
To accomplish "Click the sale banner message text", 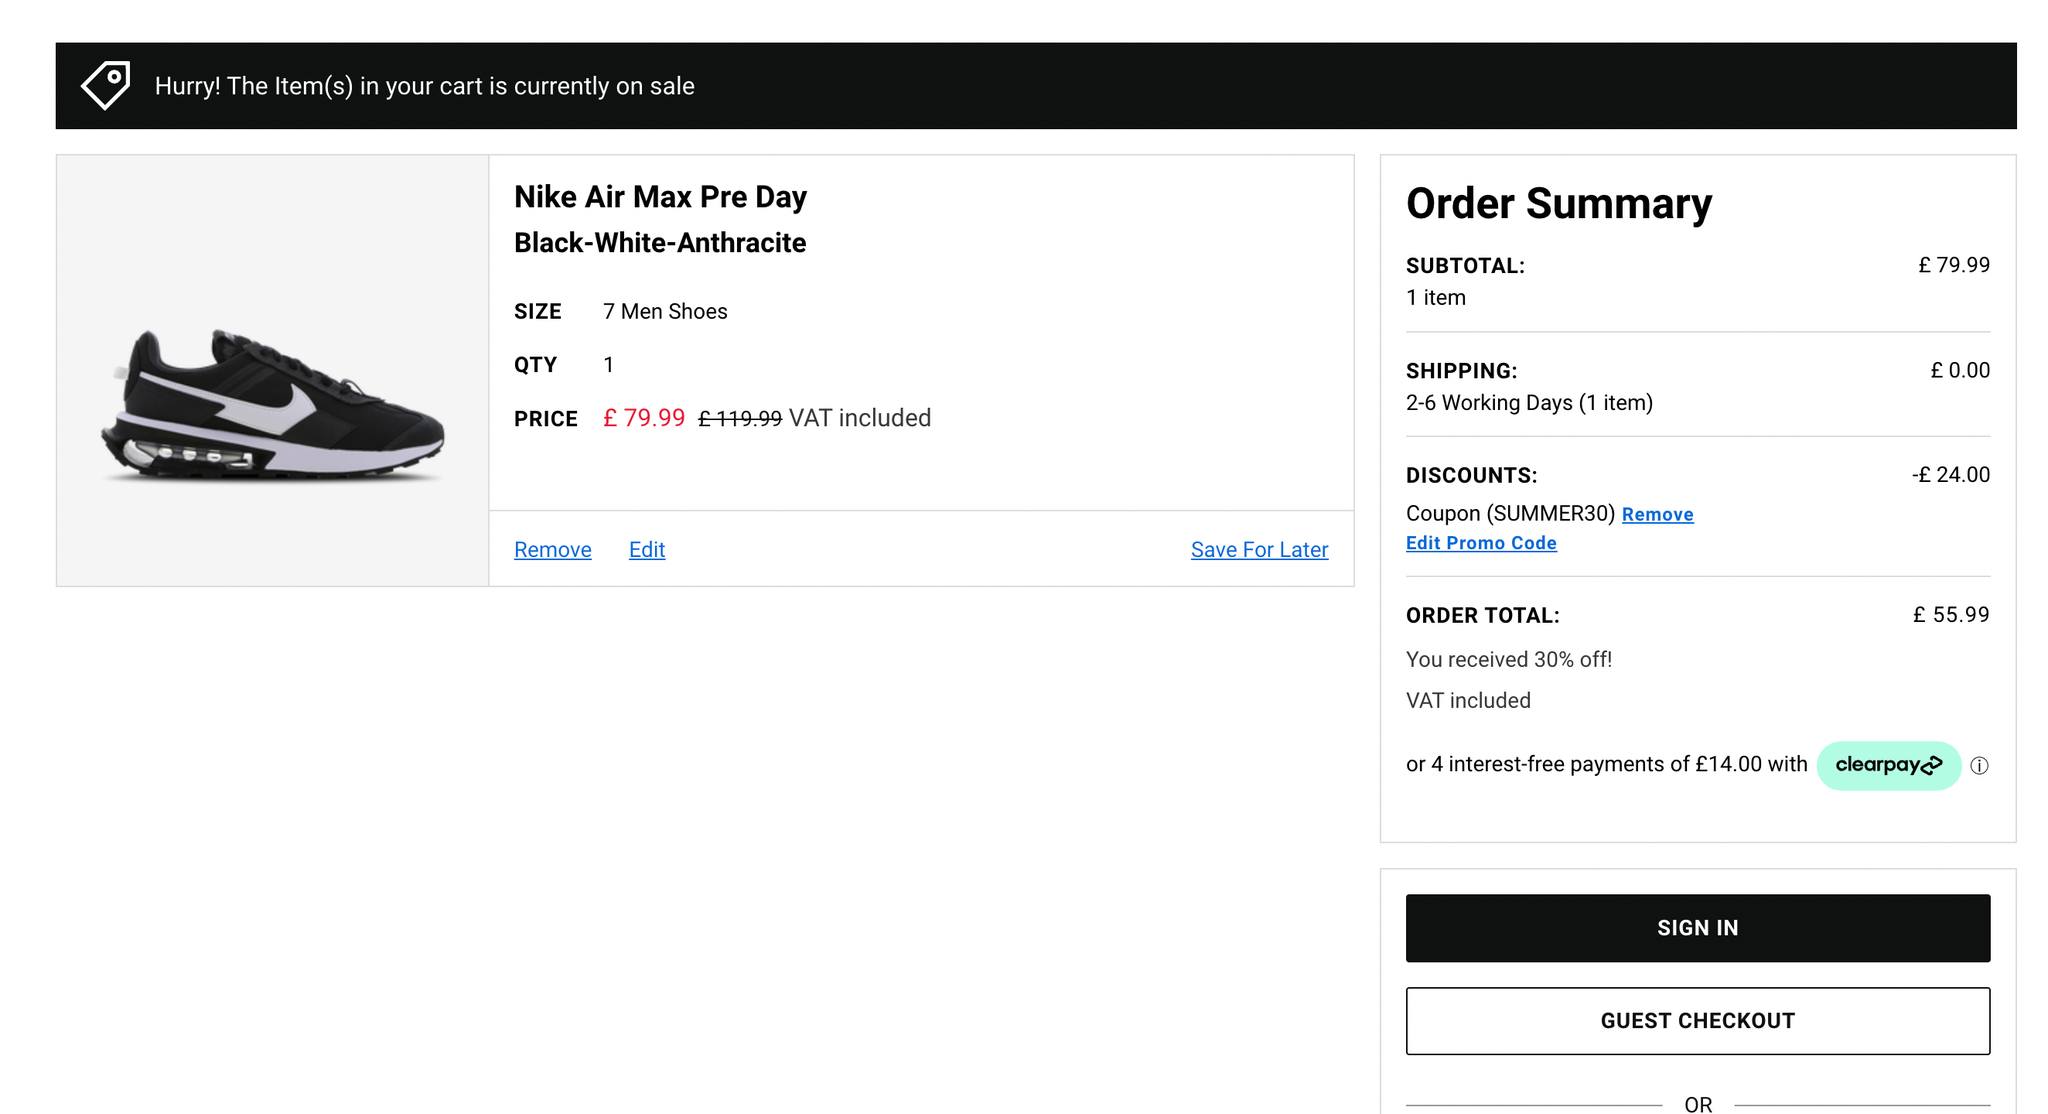I will click(x=424, y=86).
